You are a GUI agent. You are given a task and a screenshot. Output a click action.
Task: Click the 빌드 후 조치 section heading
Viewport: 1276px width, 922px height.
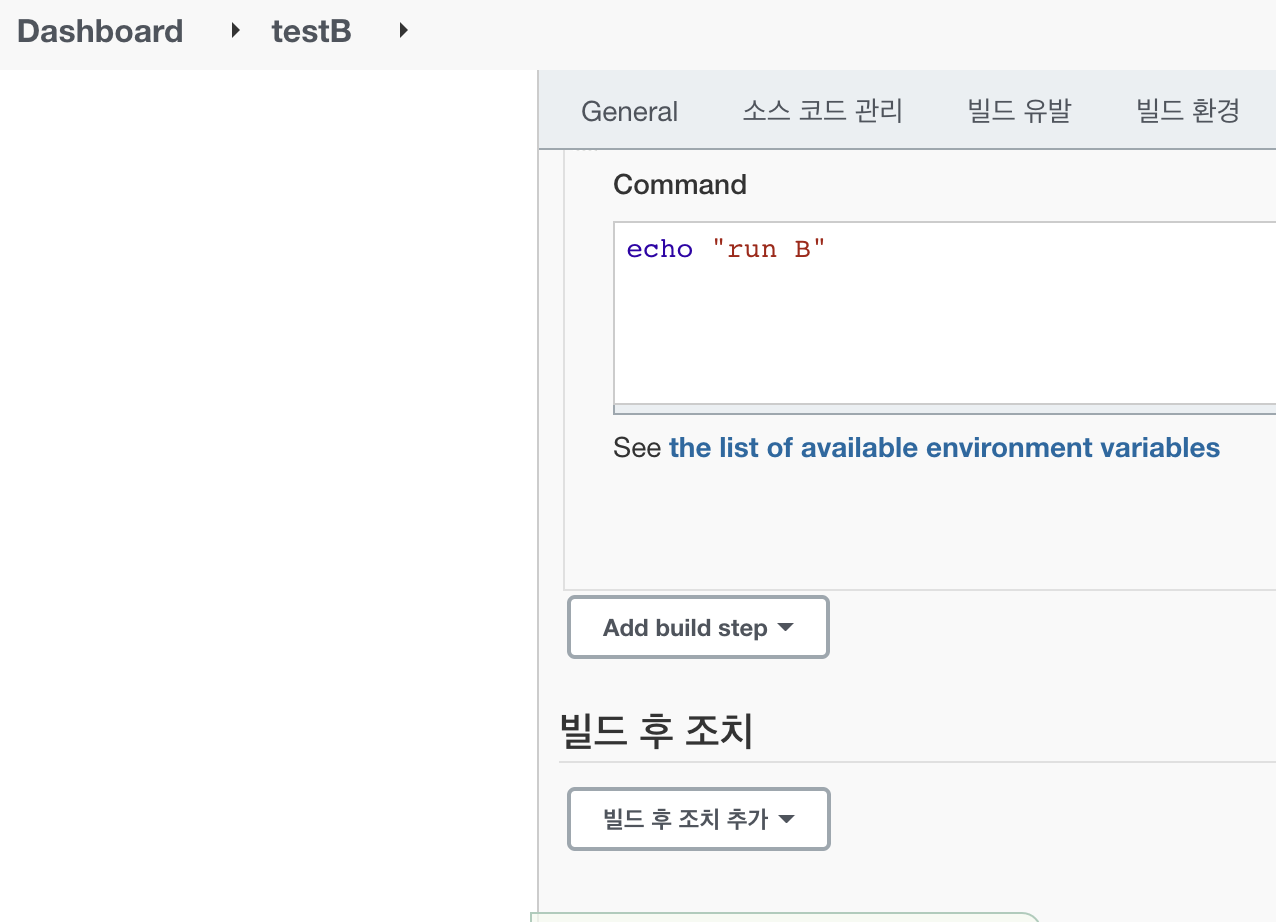656,732
